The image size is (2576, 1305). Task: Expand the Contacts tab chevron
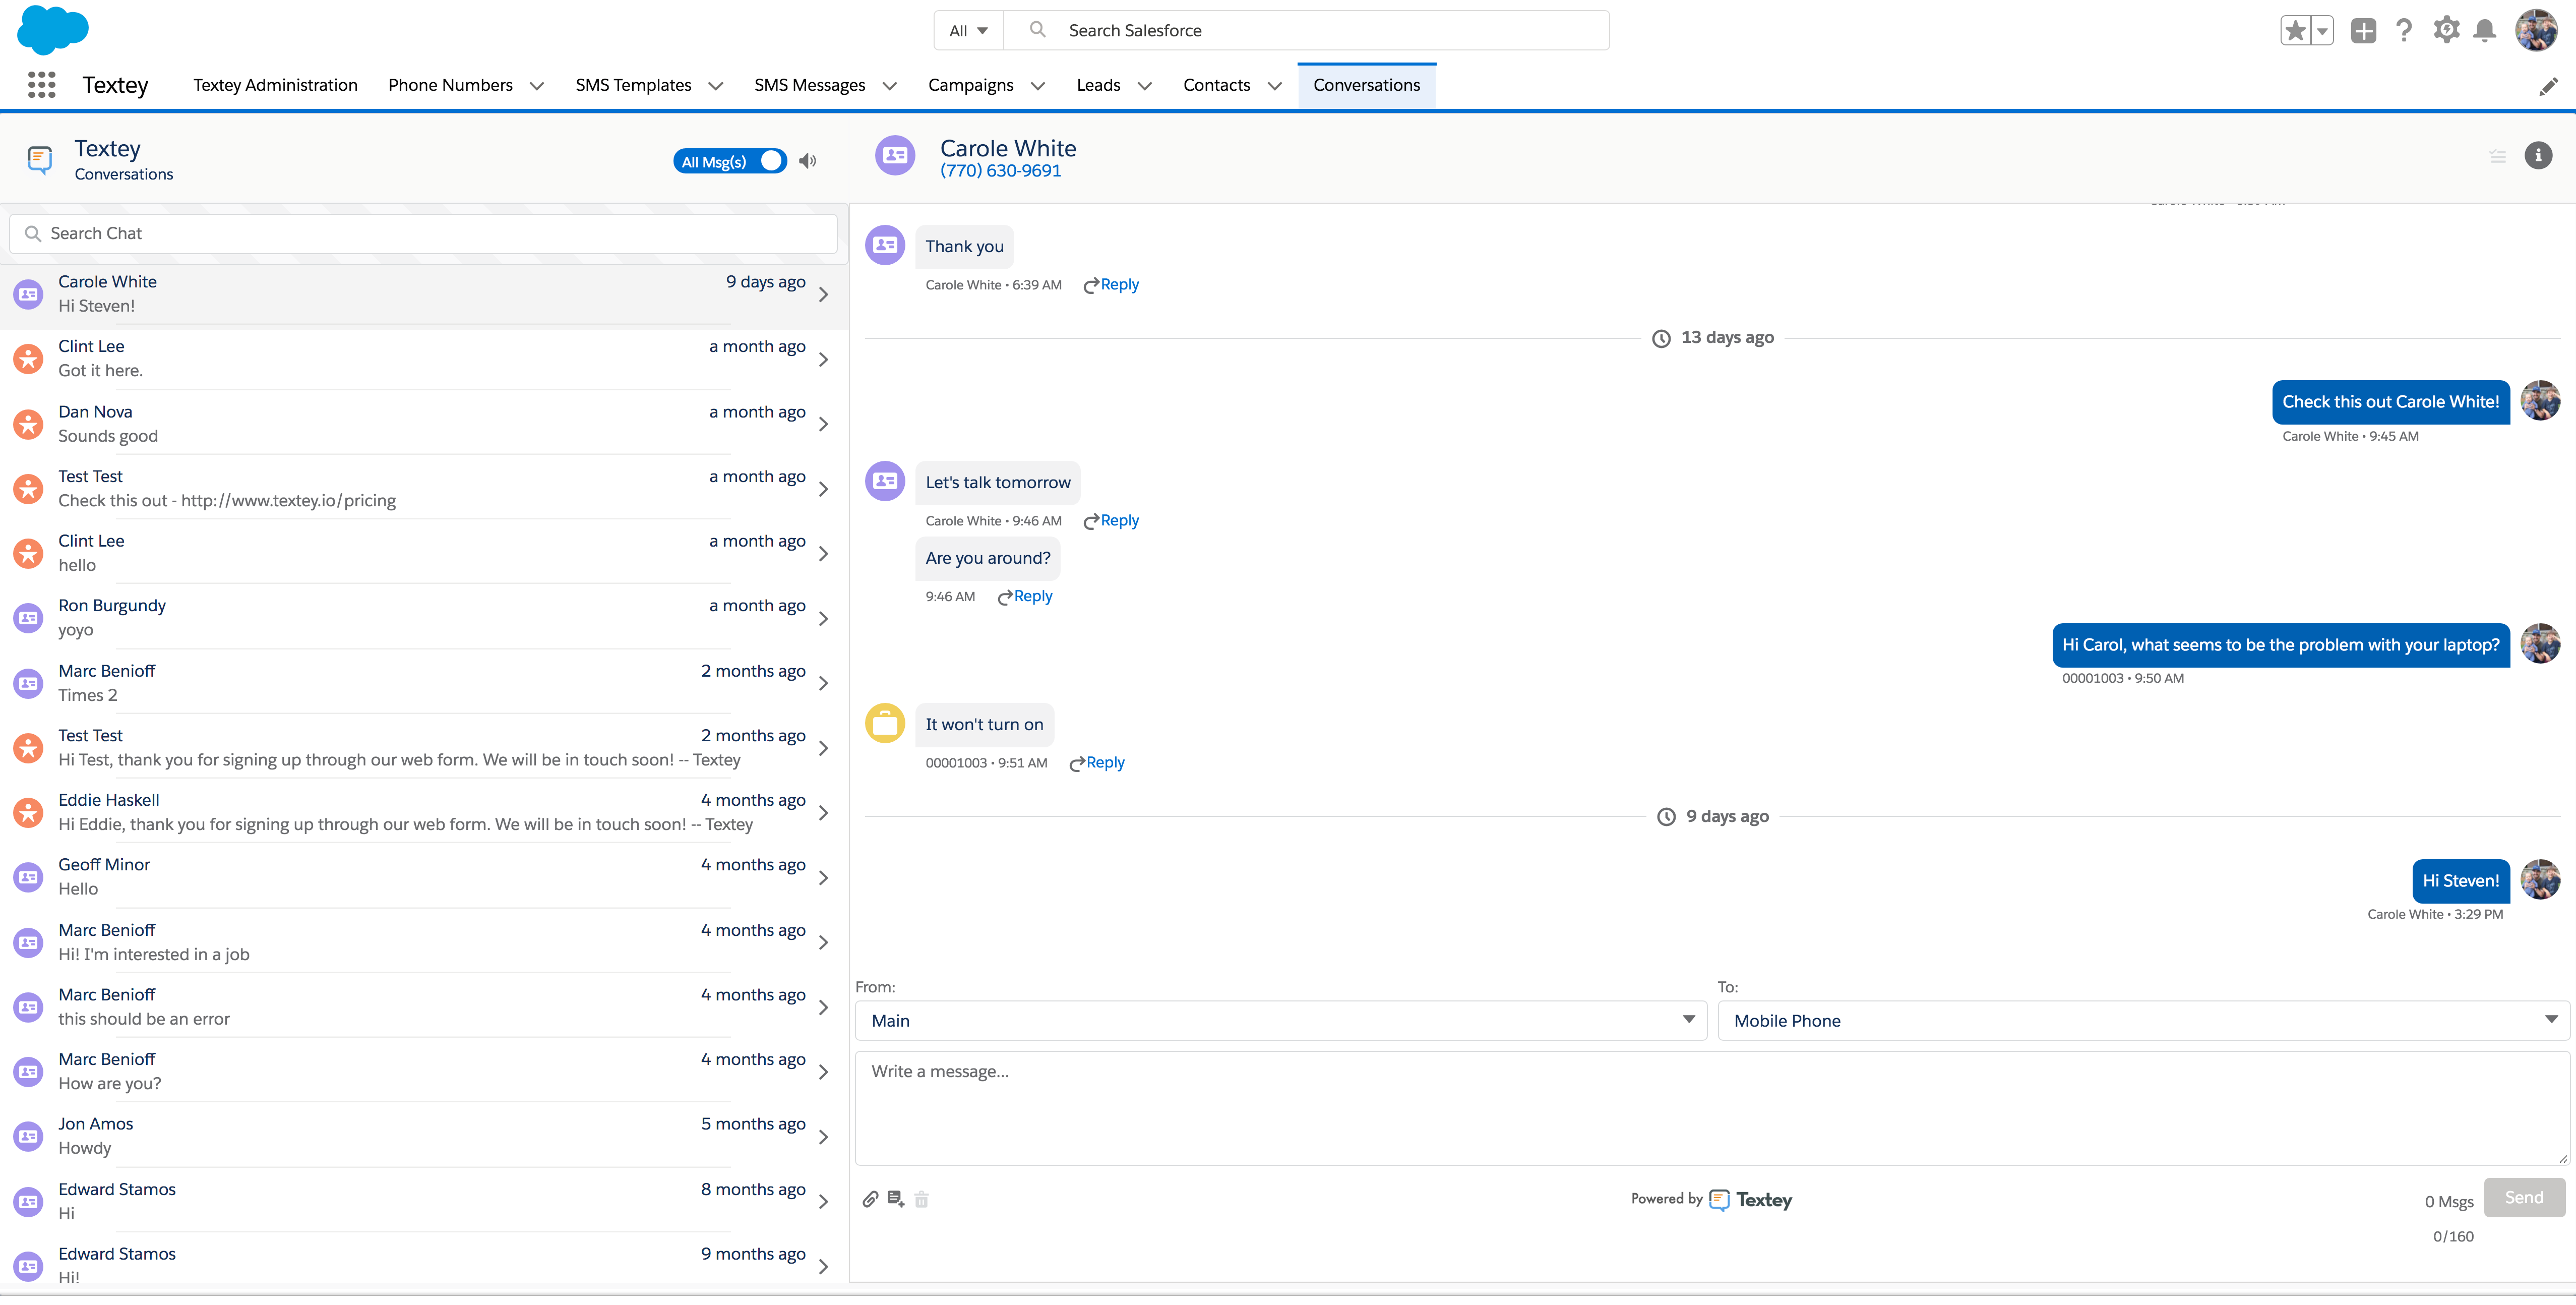pos(1274,86)
